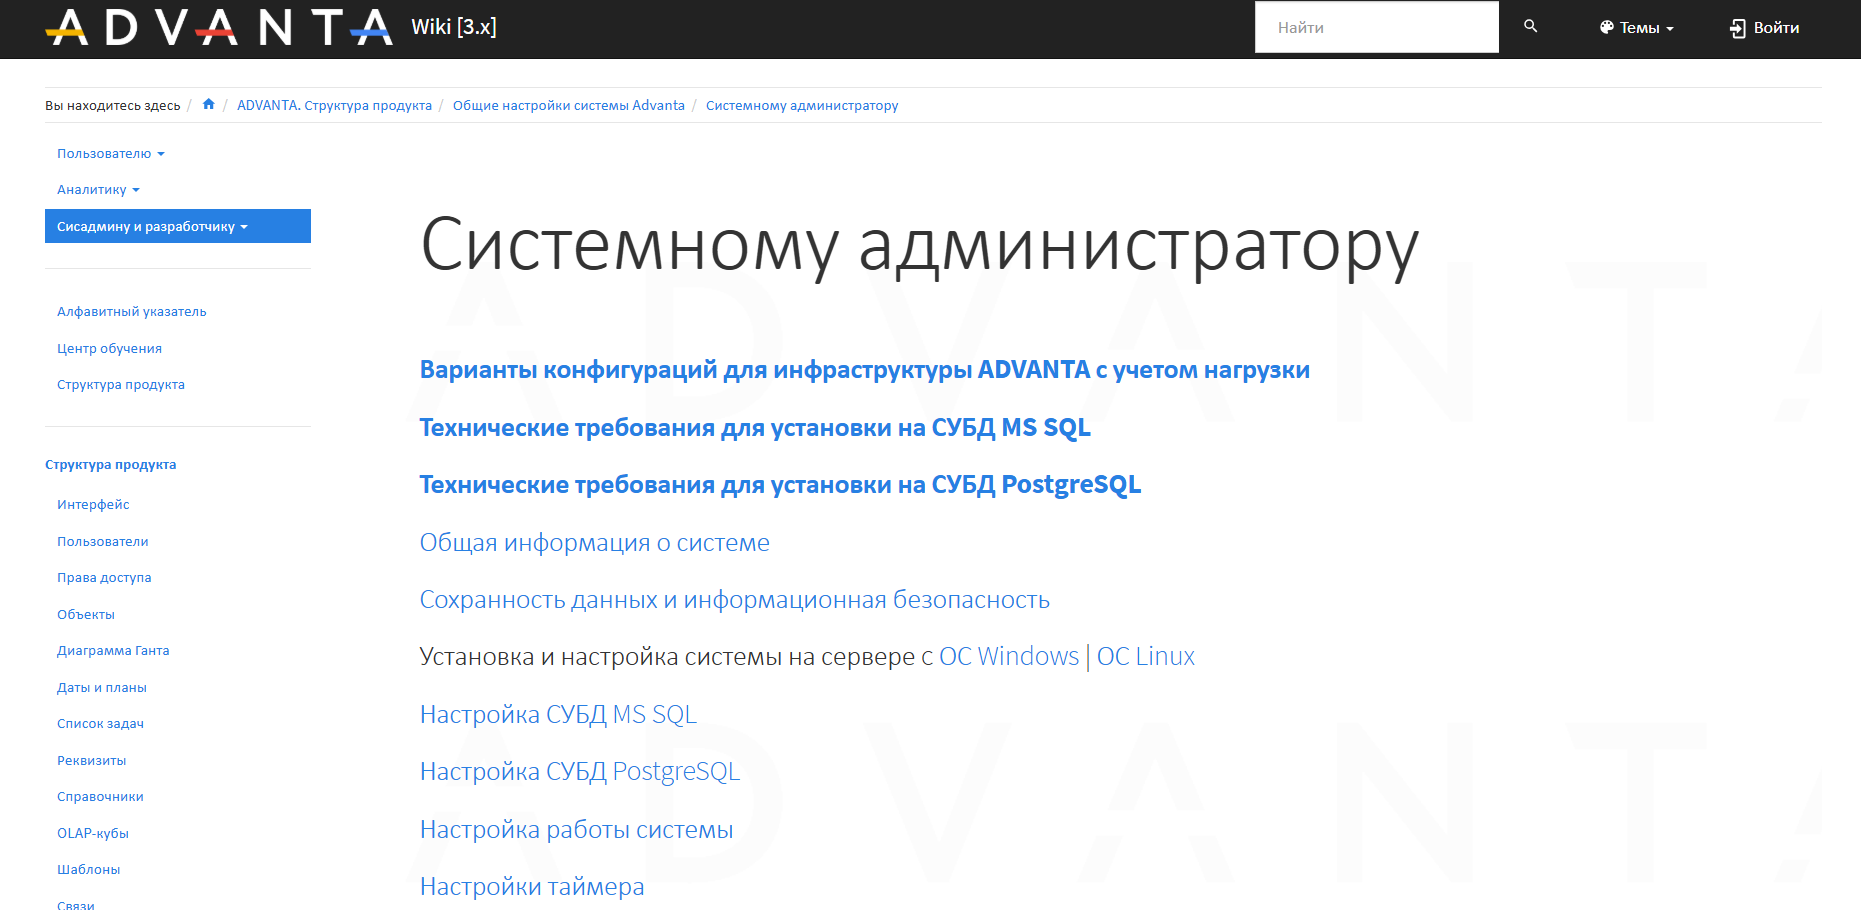
Task: Select Диаграмма Ганта in sidebar
Action: tap(113, 651)
